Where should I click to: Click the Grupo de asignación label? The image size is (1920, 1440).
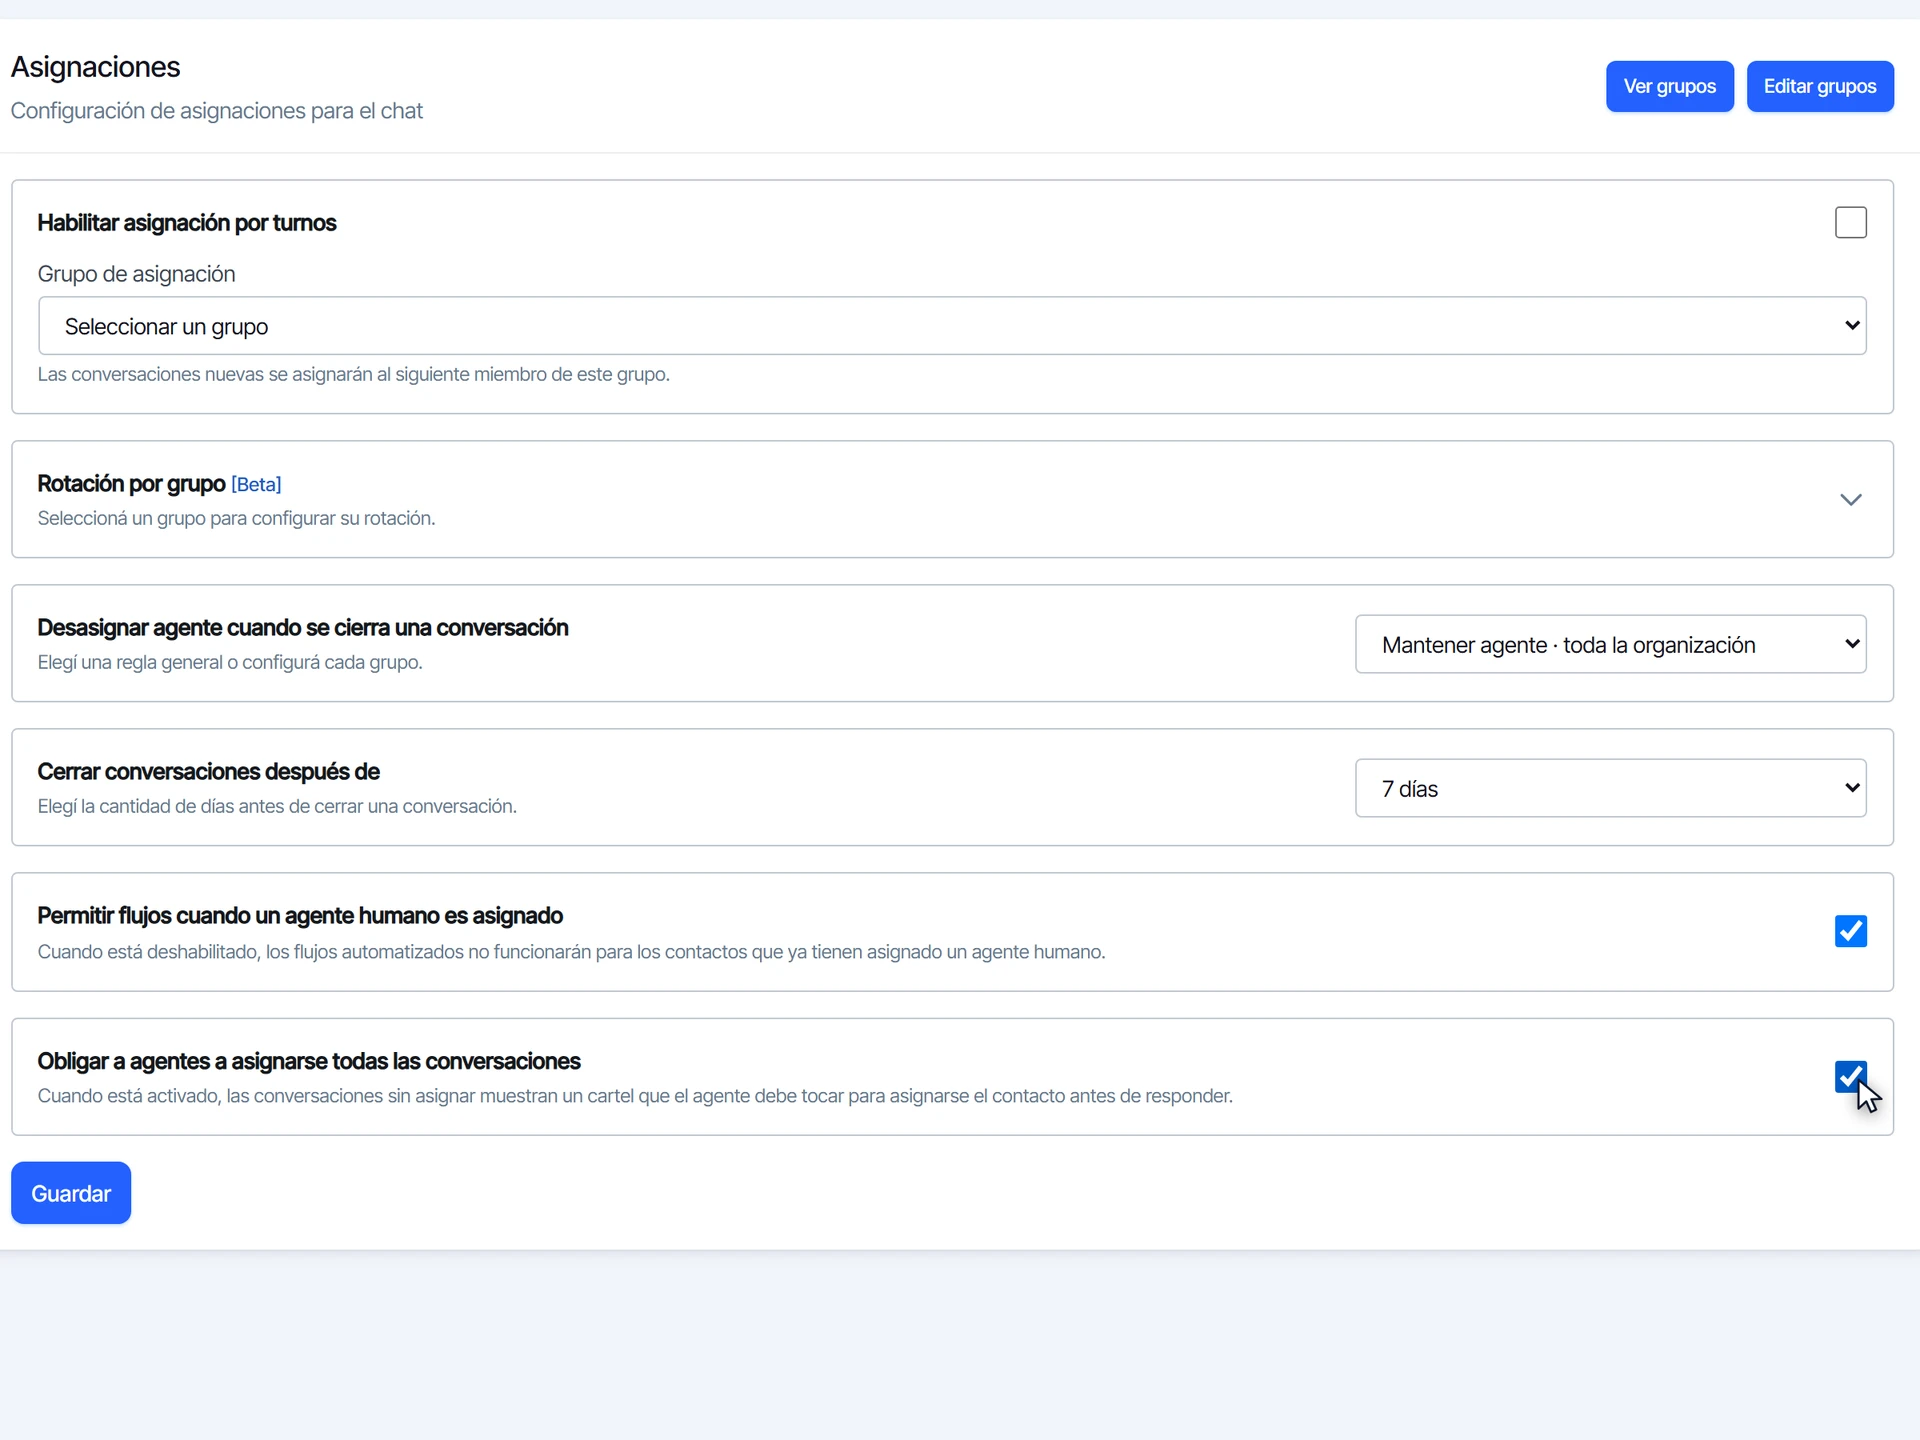(x=137, y=274)
